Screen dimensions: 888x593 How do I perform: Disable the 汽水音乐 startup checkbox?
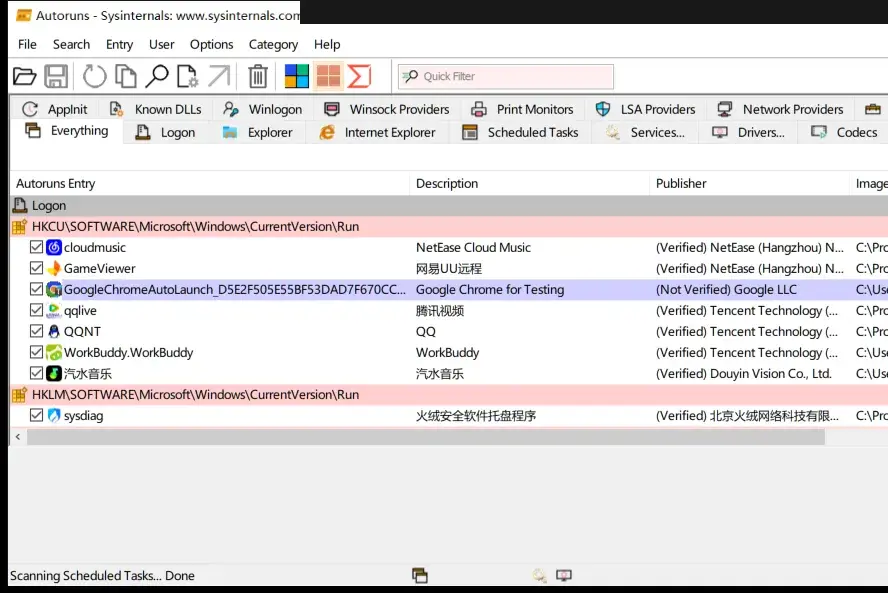click(x=36, y=373)
